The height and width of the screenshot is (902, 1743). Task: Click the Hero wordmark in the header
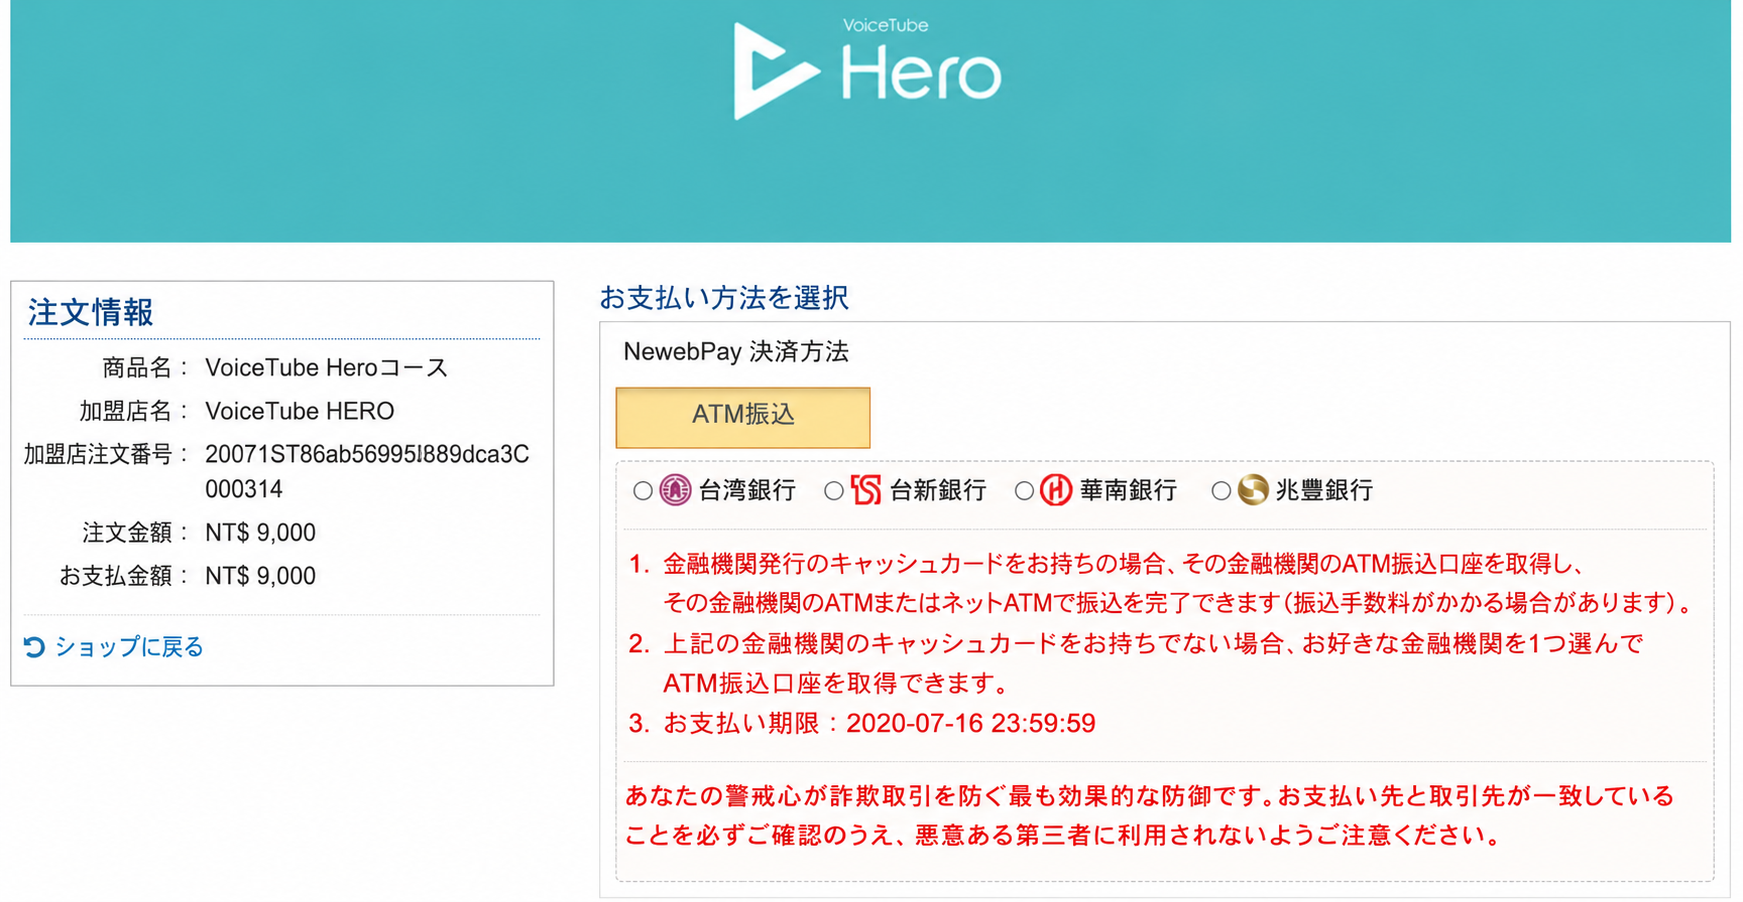(920, 74)
